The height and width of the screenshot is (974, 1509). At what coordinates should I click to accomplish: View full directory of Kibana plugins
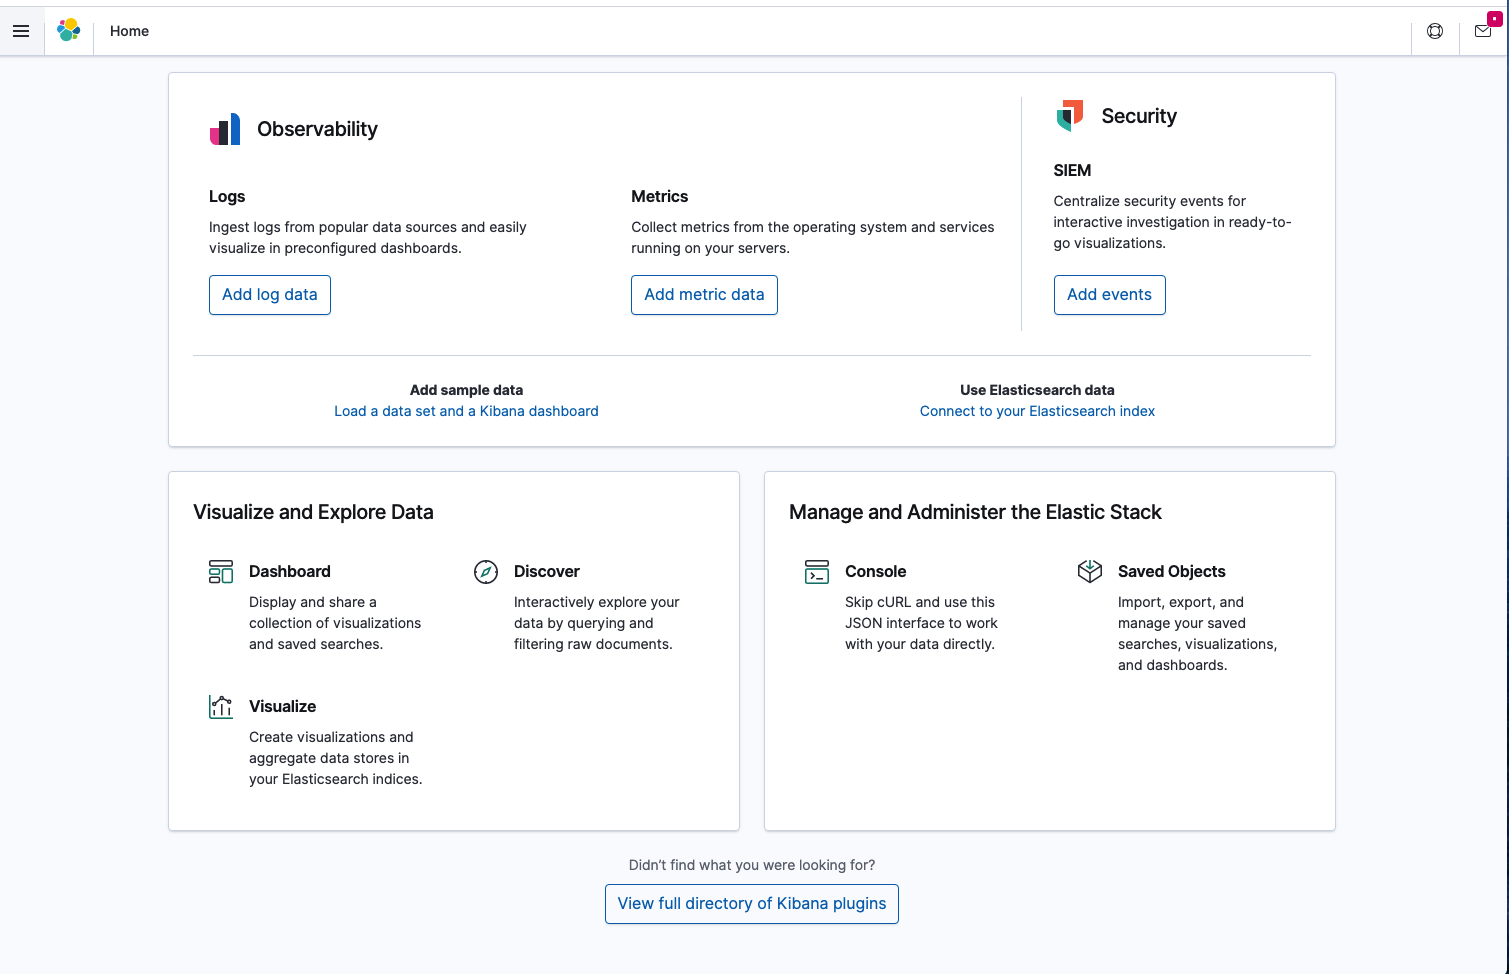752,904
